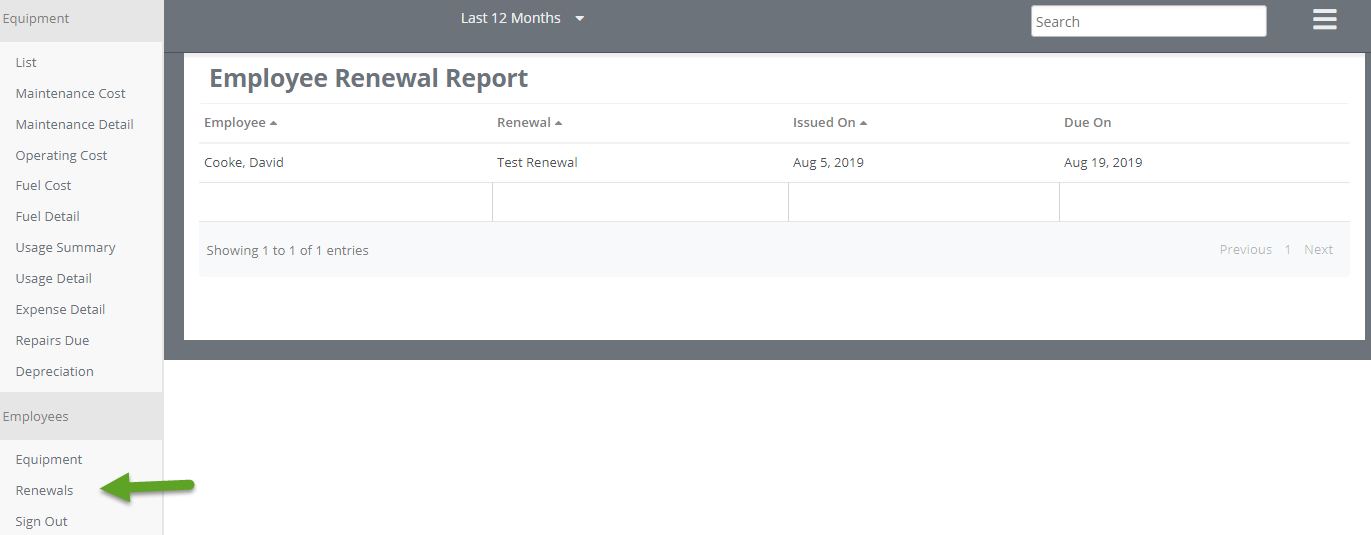
Task: Select page 1 in pagination
Action: pyautogui.click(x=1288, y=249)
